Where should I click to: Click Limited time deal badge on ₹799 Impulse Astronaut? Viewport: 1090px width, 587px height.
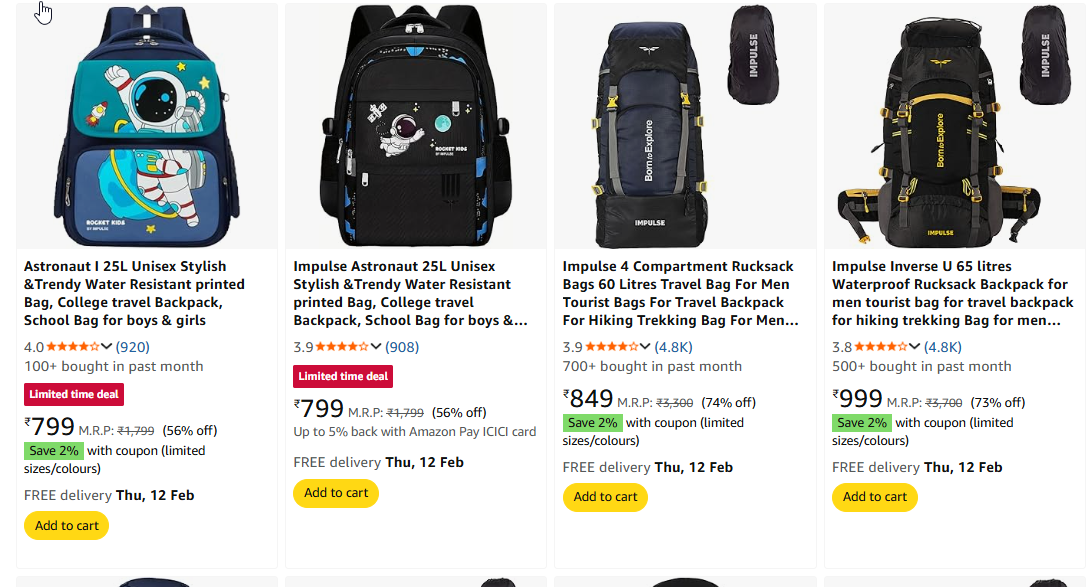tap(343, 376)
